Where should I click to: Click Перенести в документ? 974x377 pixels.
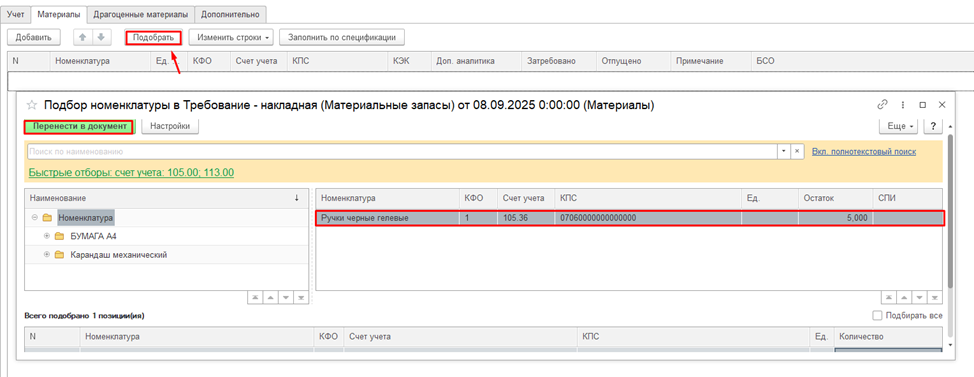pos(79,127)
